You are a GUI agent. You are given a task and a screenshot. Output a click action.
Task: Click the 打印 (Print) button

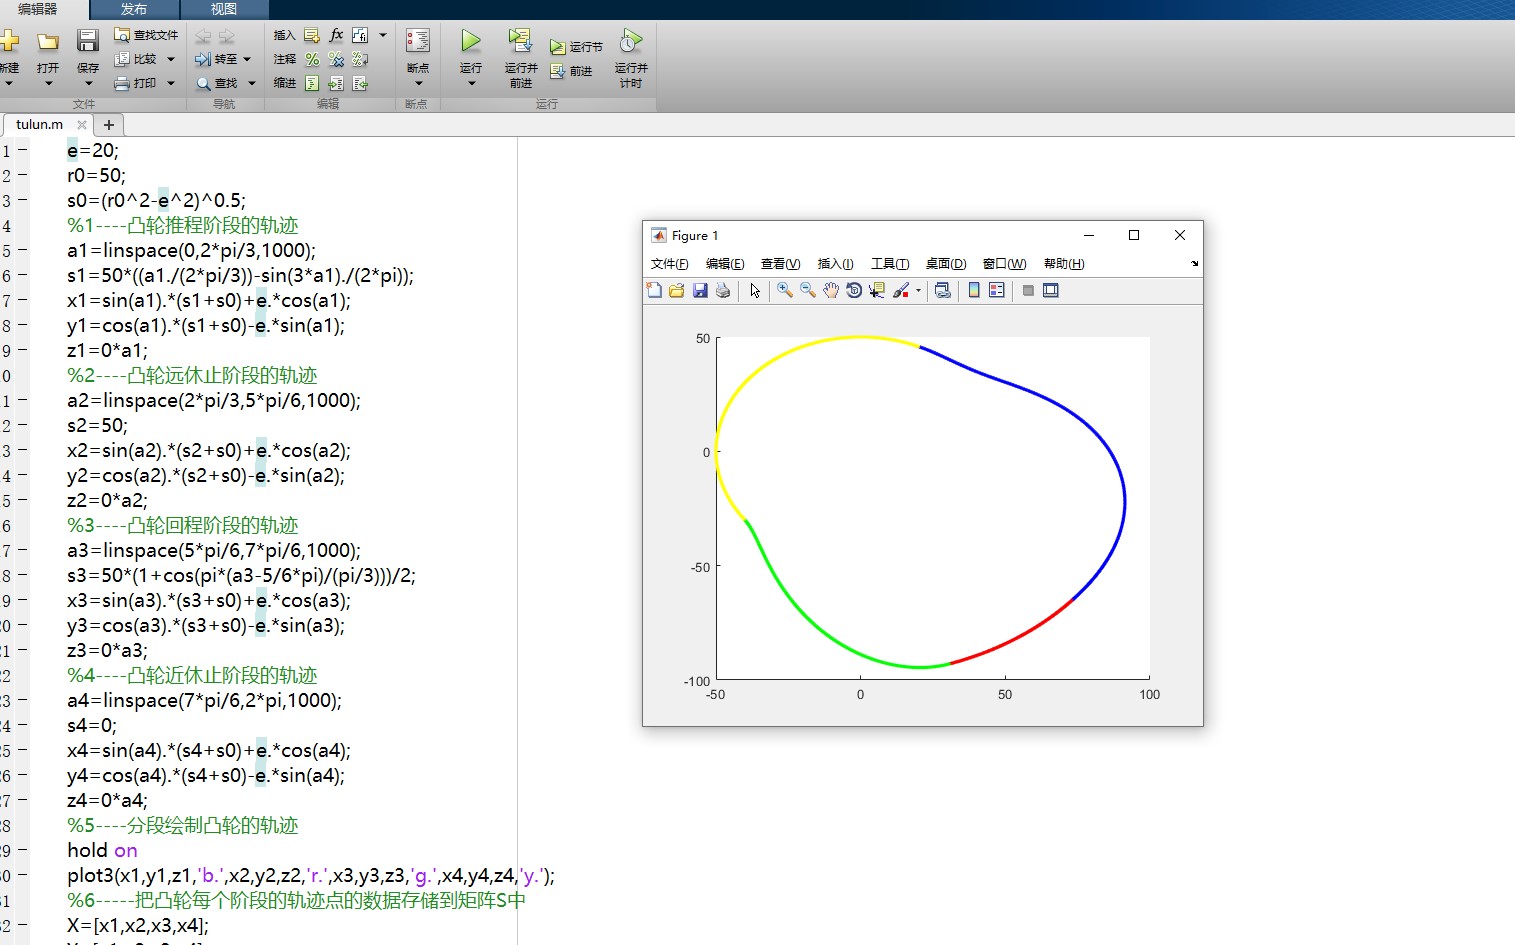pyautogui.click(x=135, y=83)
